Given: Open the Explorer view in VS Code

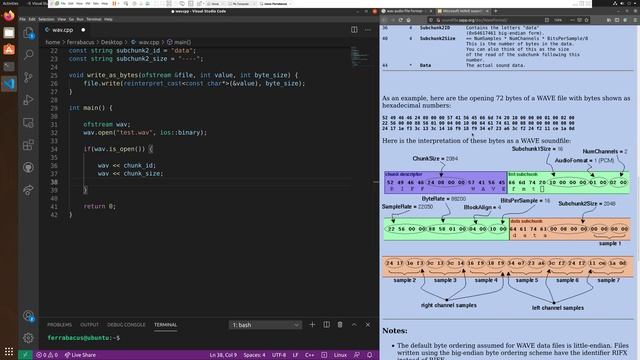Looking at the screenshot, I should pos(28,33).
